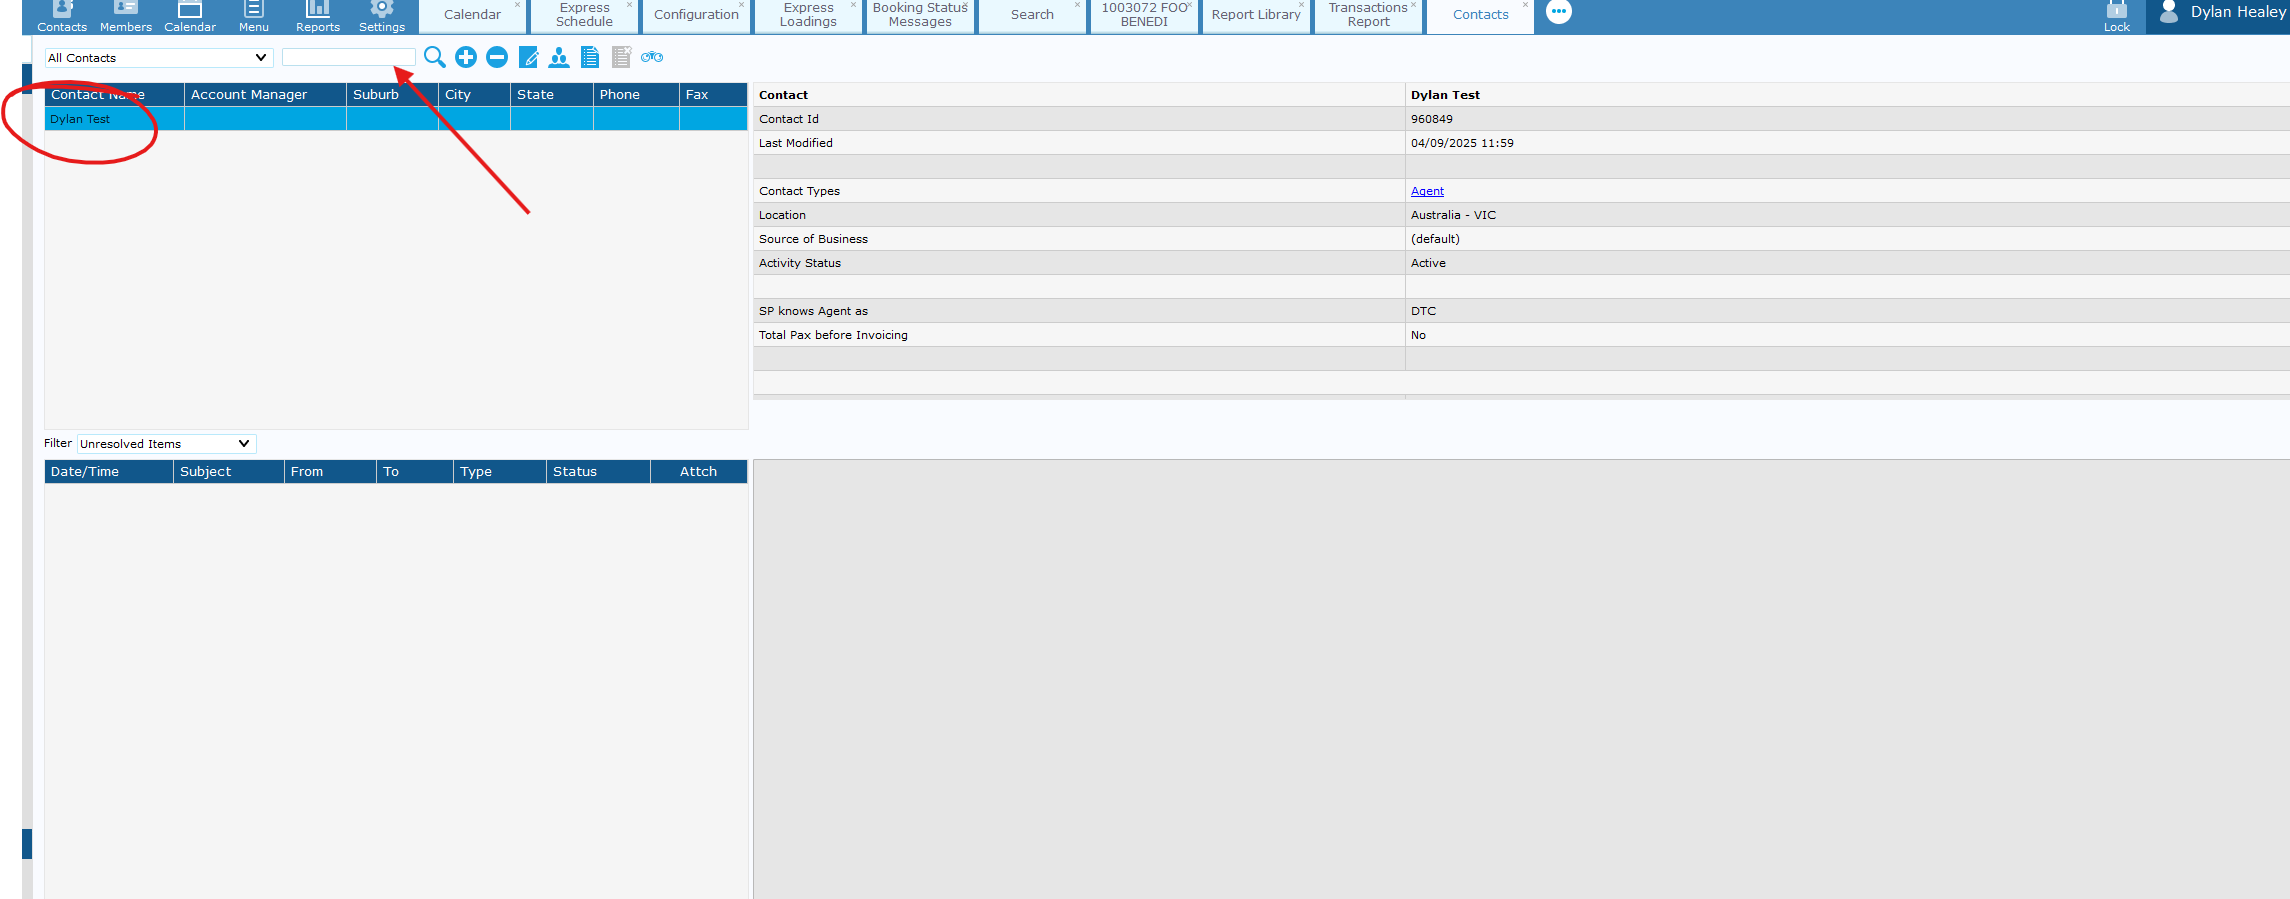The height and width of the screenshot is (899, 2290).
Task: Click the binoculars find icon
Action: coord(652,57)
